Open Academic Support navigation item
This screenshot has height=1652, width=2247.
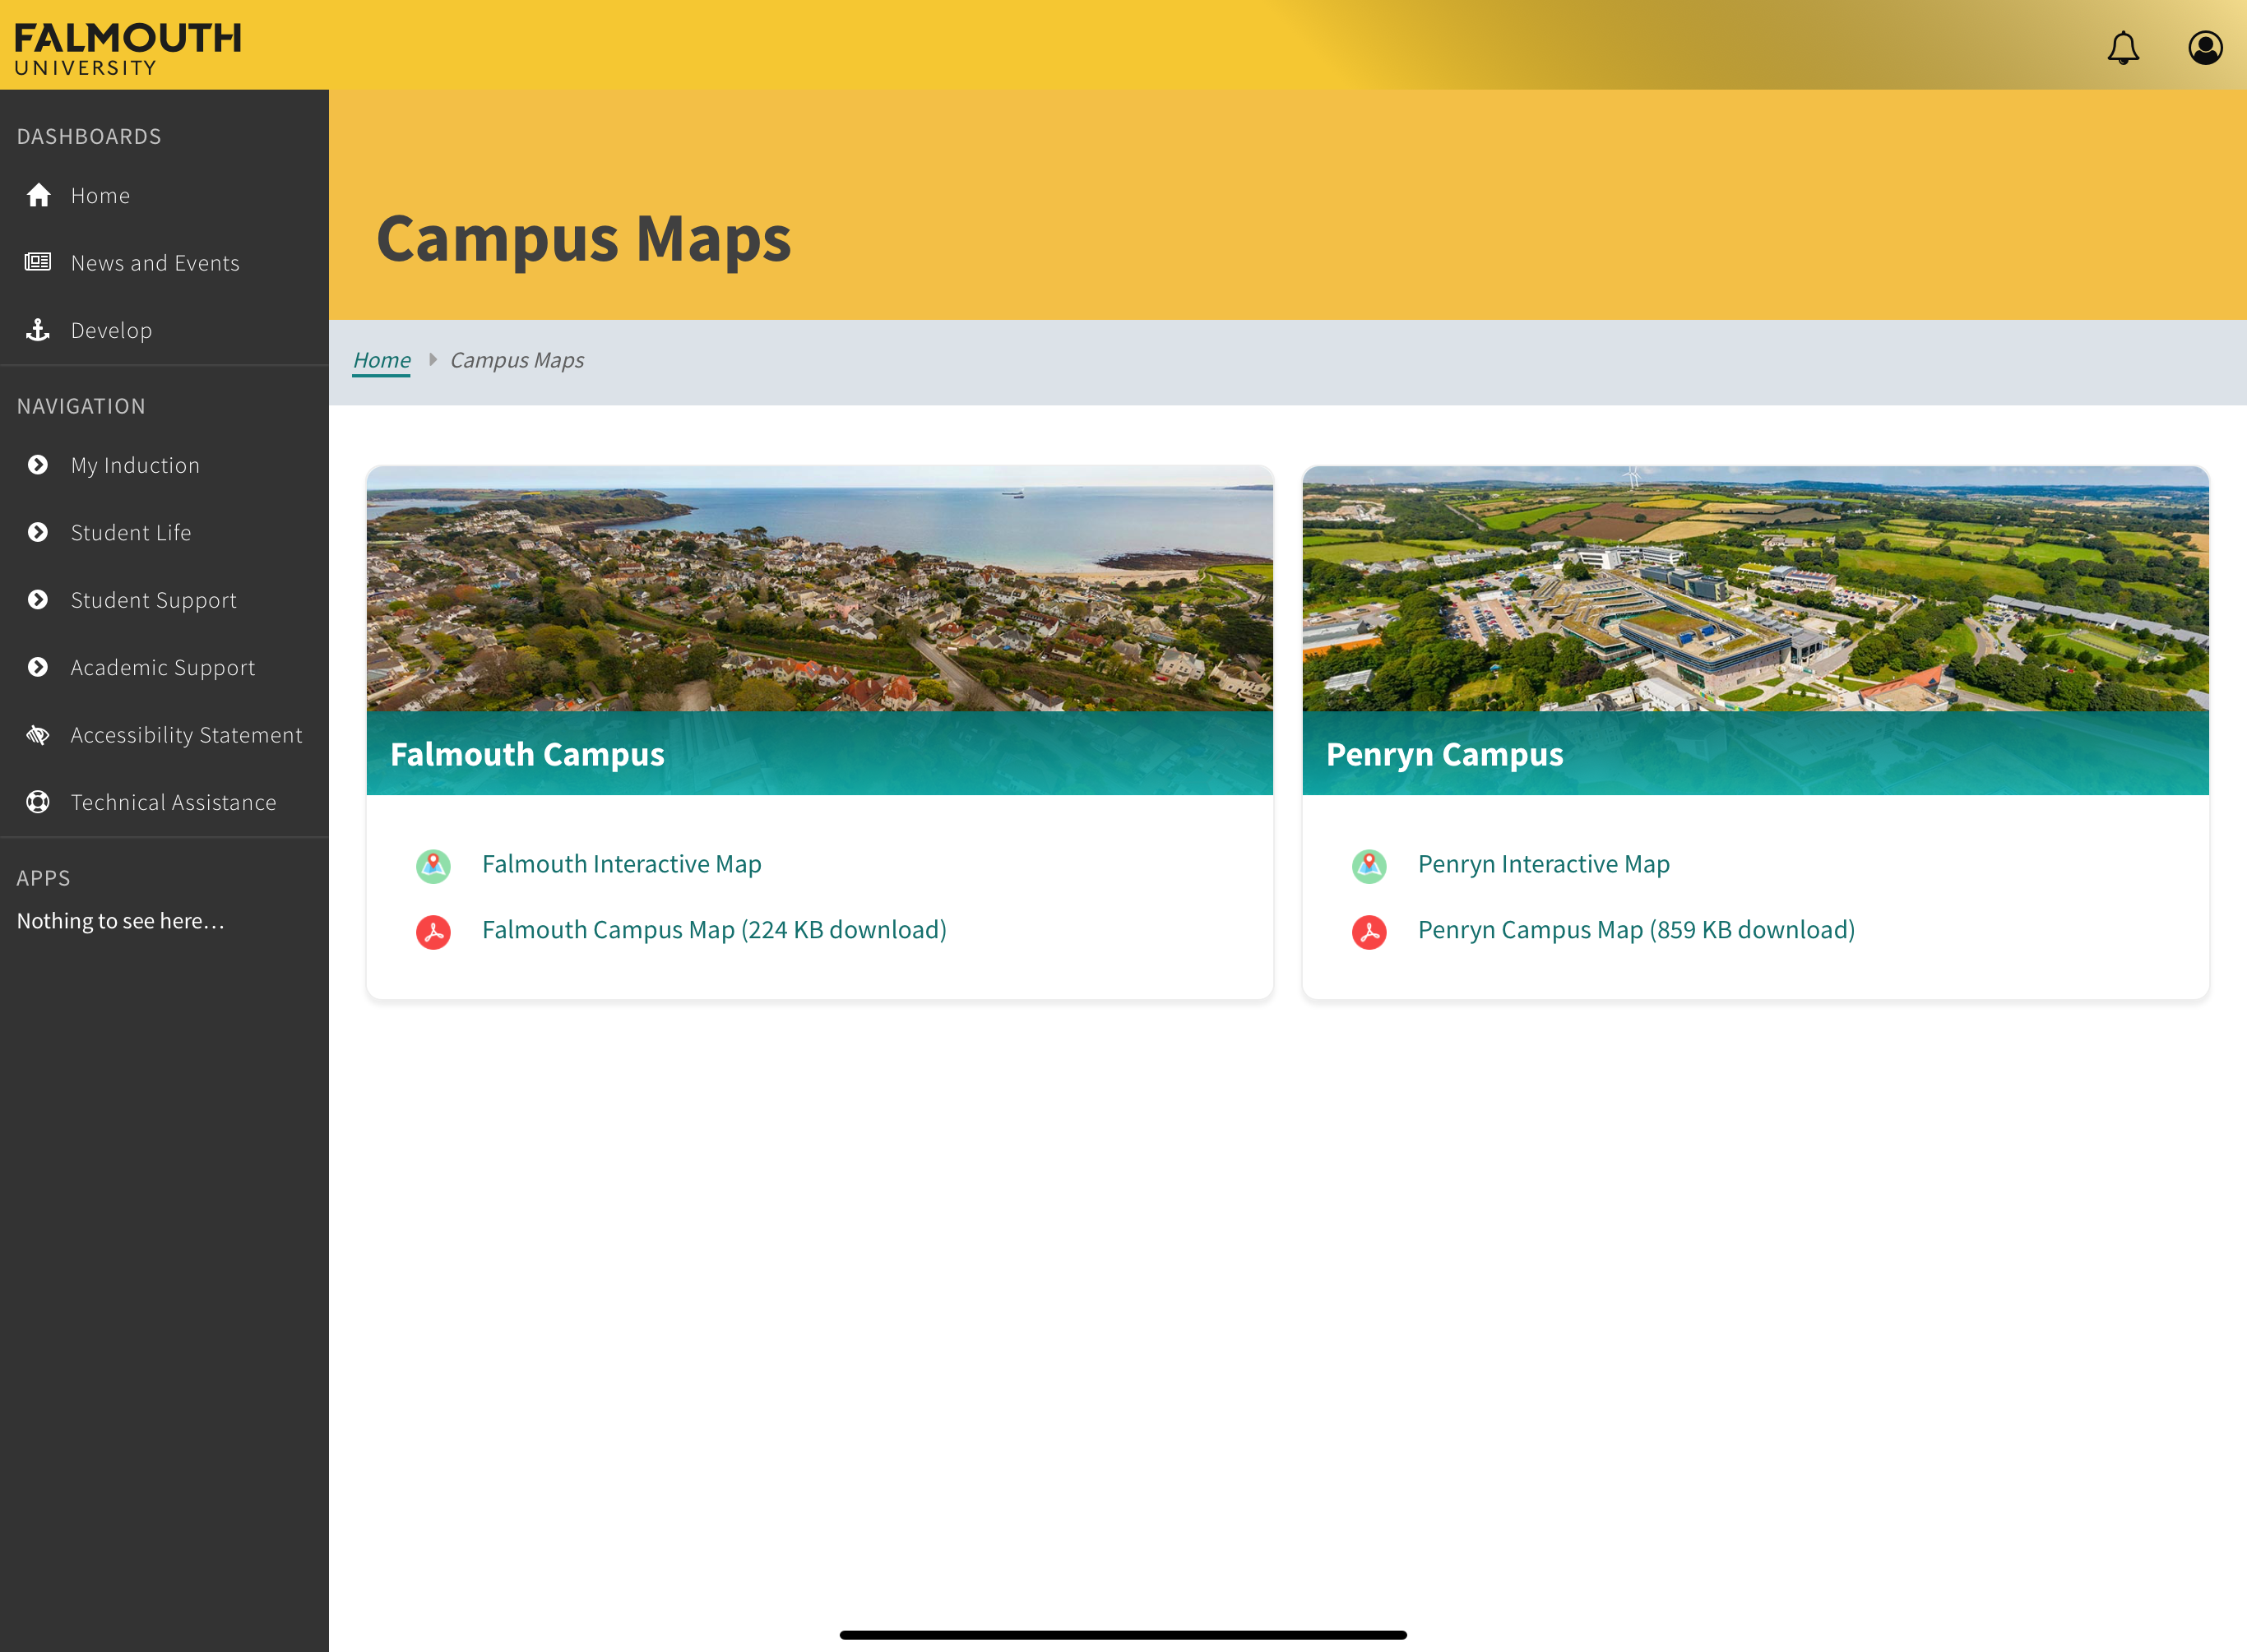[x=164, y=667]
